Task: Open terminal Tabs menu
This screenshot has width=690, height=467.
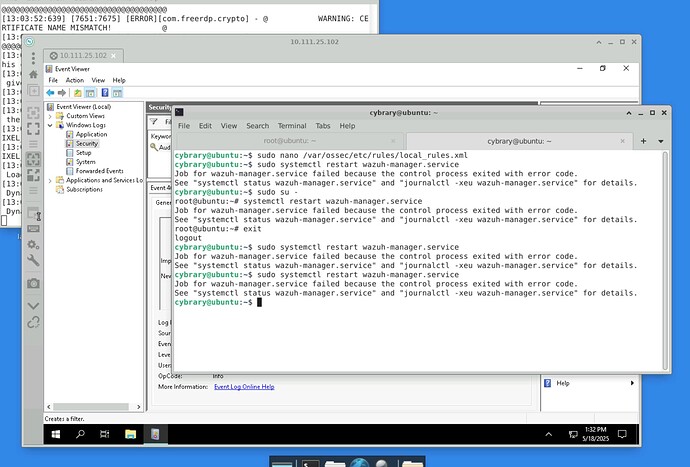Action: click(323, 126)
